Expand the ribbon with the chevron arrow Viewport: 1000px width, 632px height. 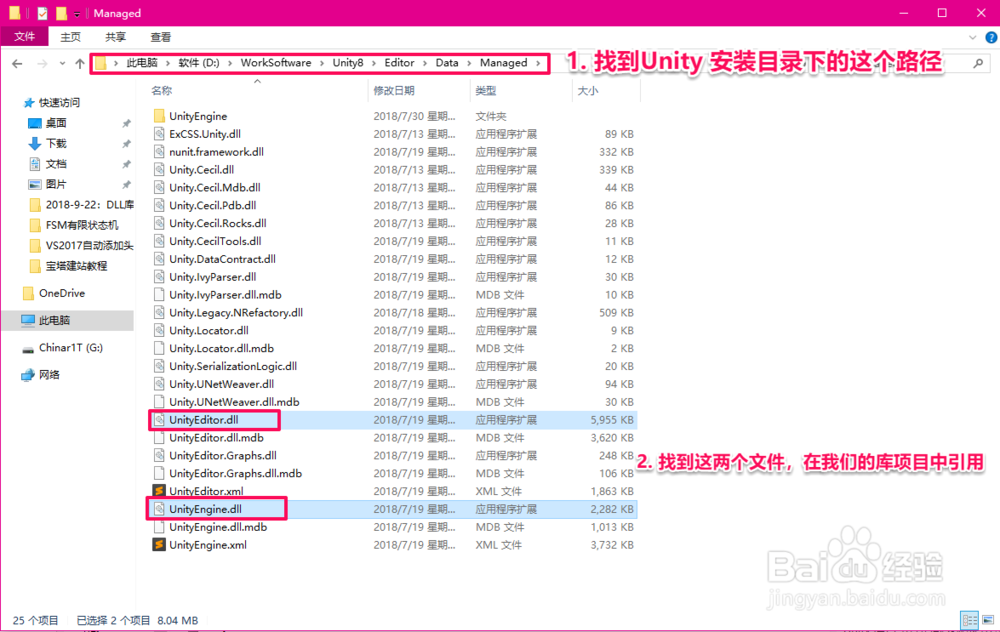pos(973,38)
